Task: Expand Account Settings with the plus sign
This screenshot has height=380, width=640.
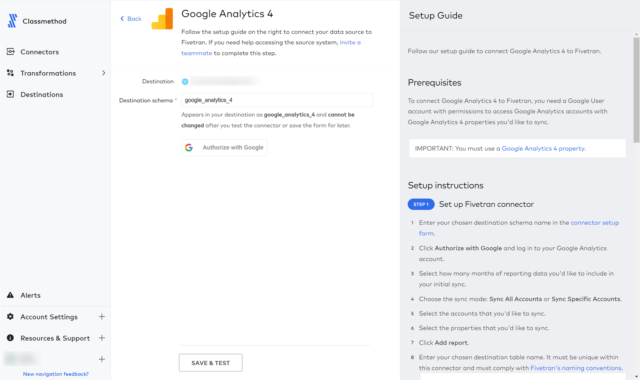Action: point(102,316)
